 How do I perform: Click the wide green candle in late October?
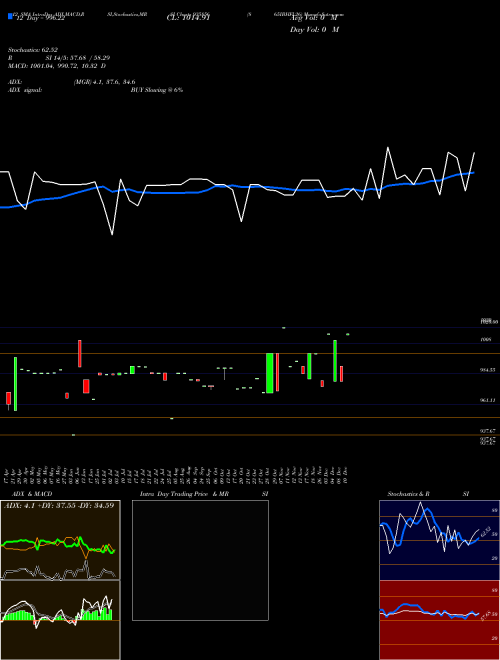click(270, 373)
